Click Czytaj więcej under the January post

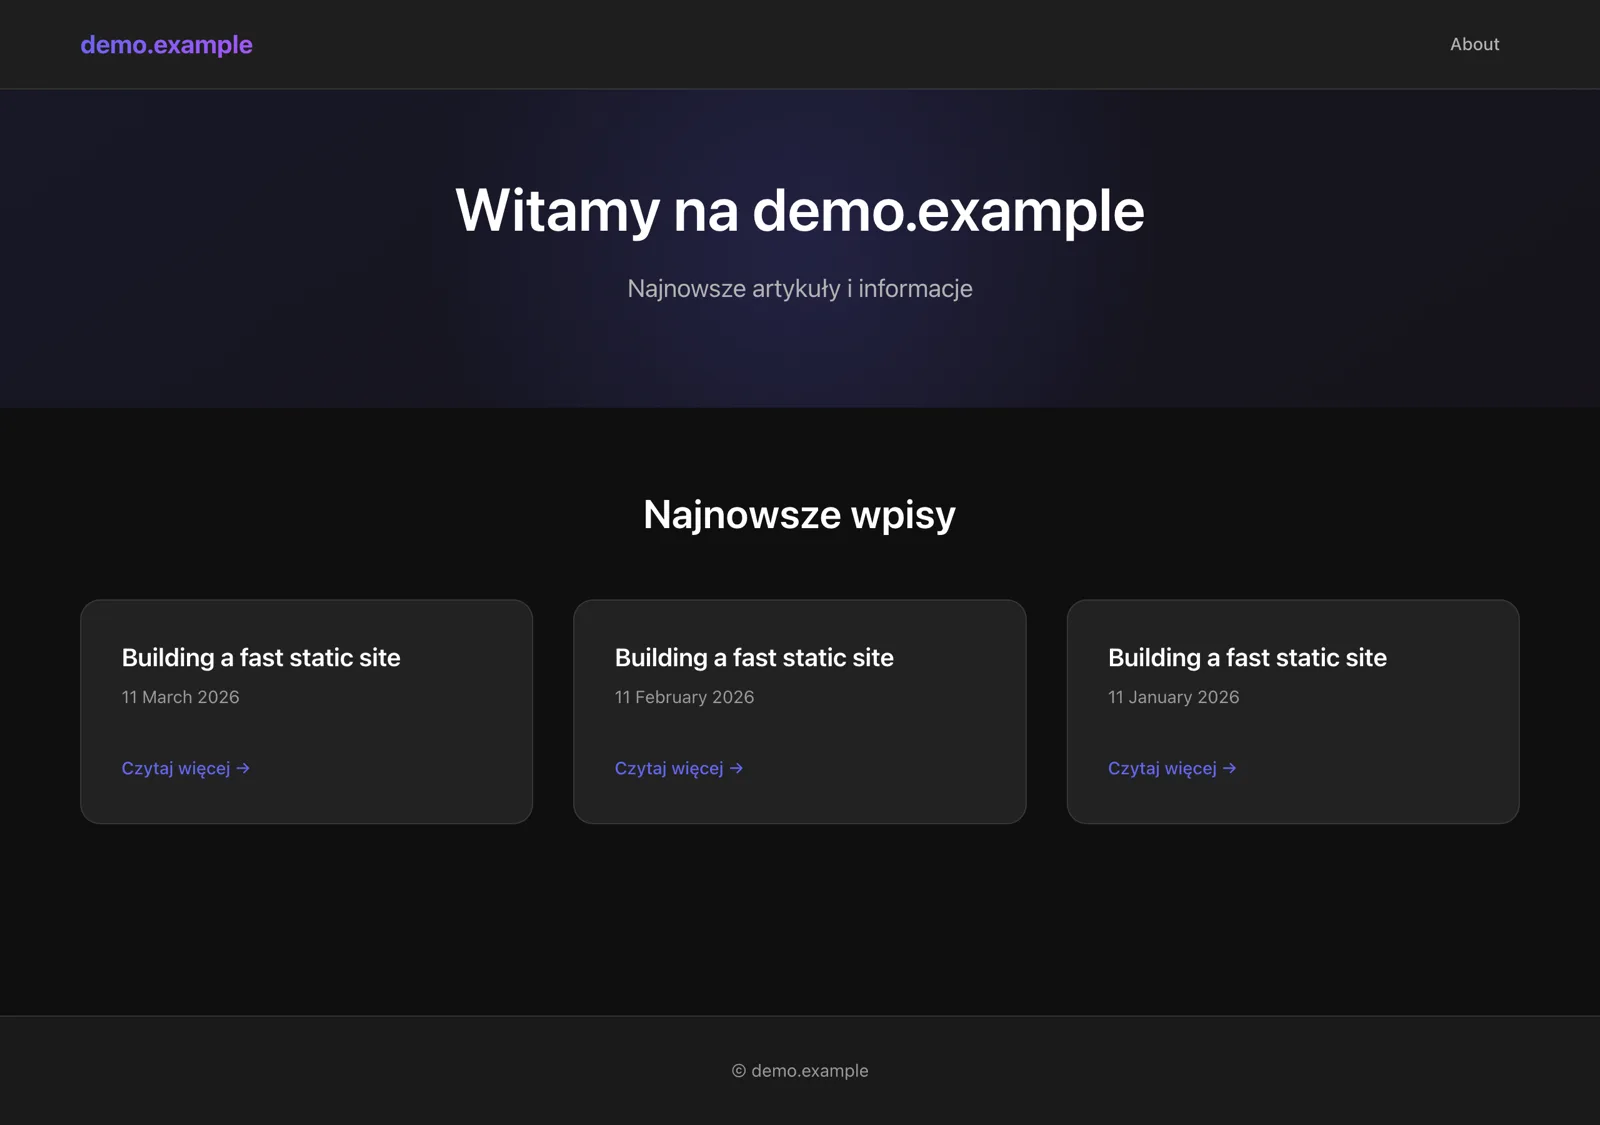pos(1172,768)
